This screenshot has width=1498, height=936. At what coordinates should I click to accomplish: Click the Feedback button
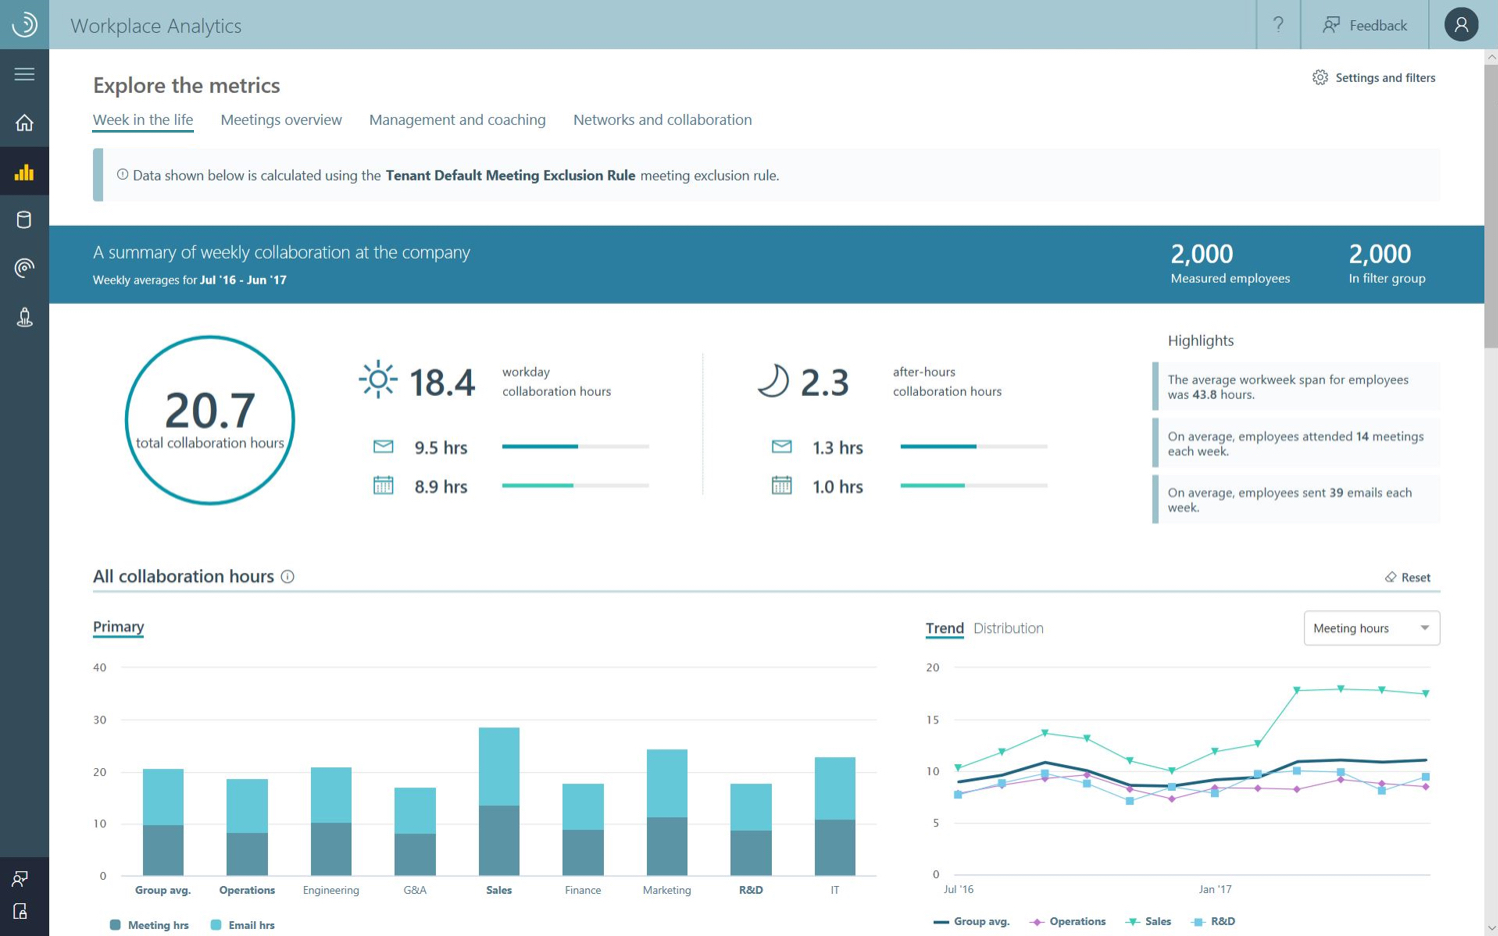pos(1365,25)
